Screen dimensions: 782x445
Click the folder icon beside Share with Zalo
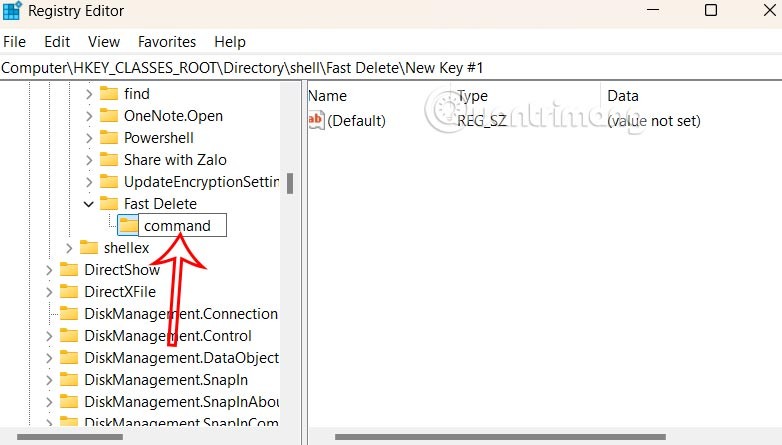click(x=109, y=159)
